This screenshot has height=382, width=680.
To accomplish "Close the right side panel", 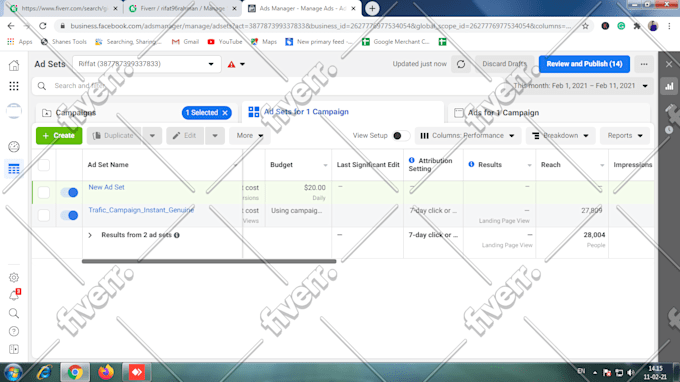I will pos(669,64).
